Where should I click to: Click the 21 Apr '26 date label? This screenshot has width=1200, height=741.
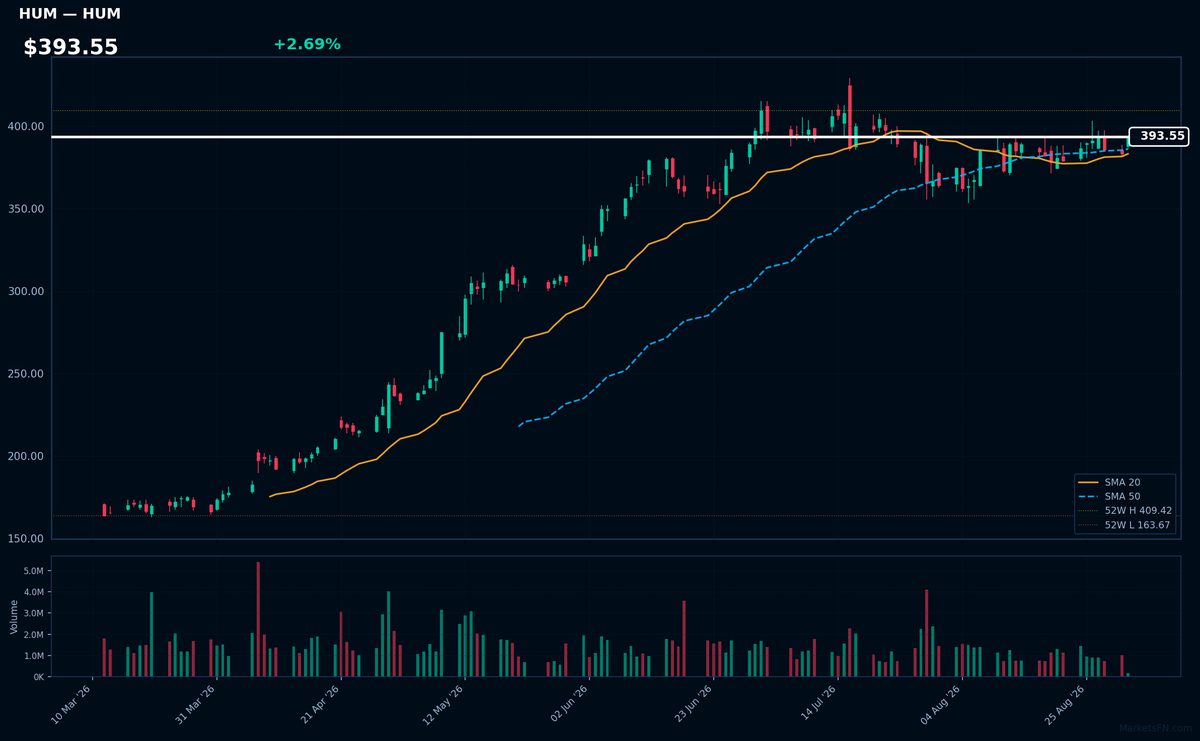pyautogui.click(x=319, y=703)
